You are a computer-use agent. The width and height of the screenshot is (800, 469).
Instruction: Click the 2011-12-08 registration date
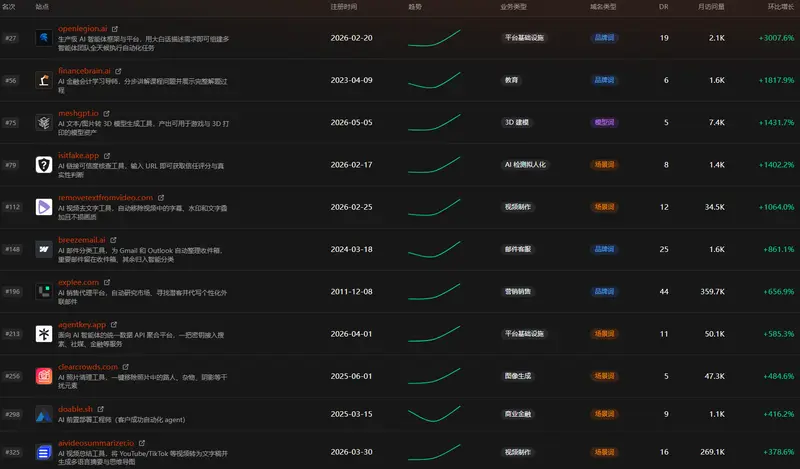coord(352,291)
